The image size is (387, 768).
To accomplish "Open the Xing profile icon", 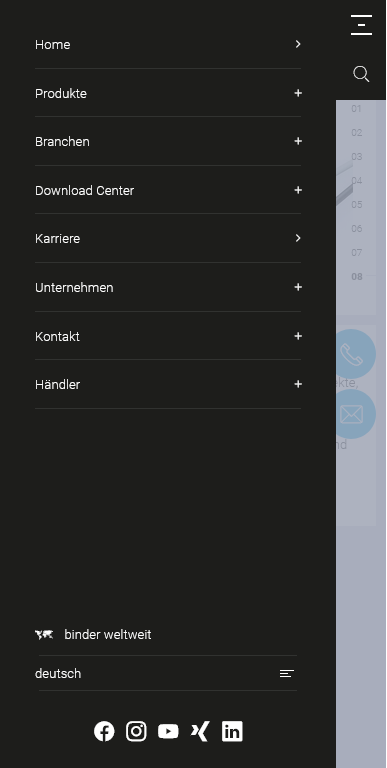I will pyautogui.click(x=200, y=731).
